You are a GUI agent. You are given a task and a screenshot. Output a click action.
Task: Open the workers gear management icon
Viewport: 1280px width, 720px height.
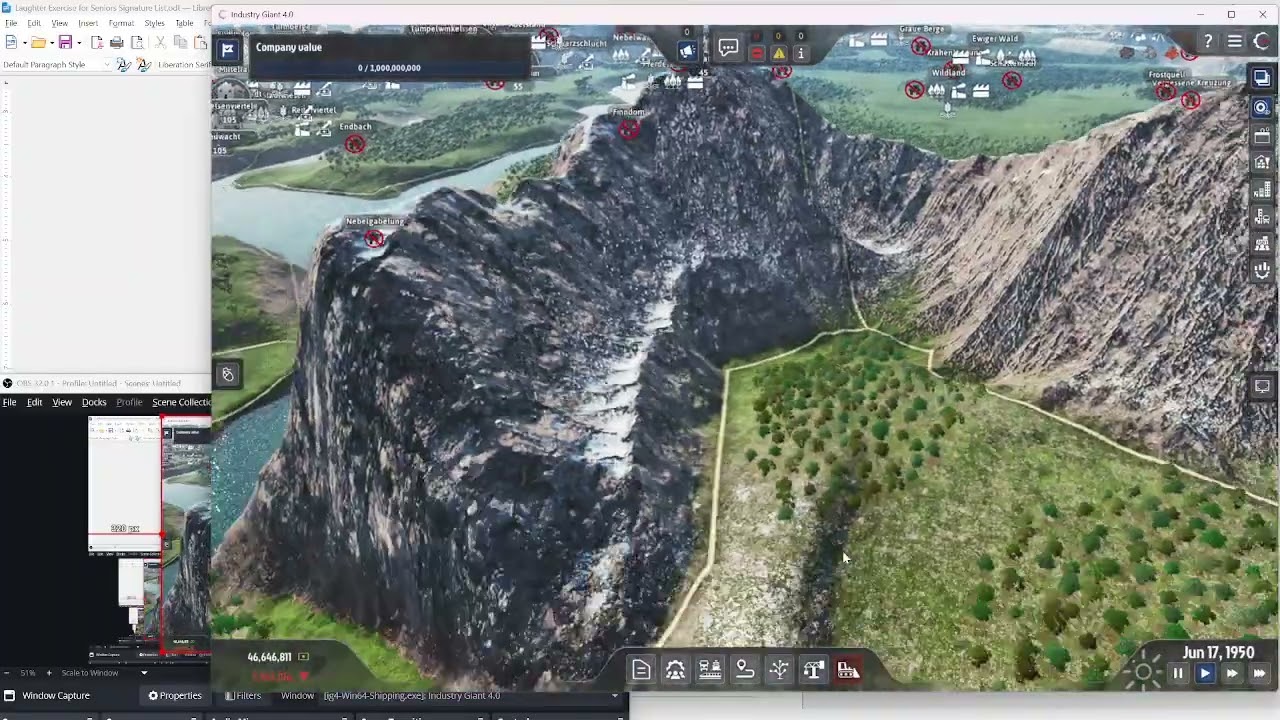[676, 670]
